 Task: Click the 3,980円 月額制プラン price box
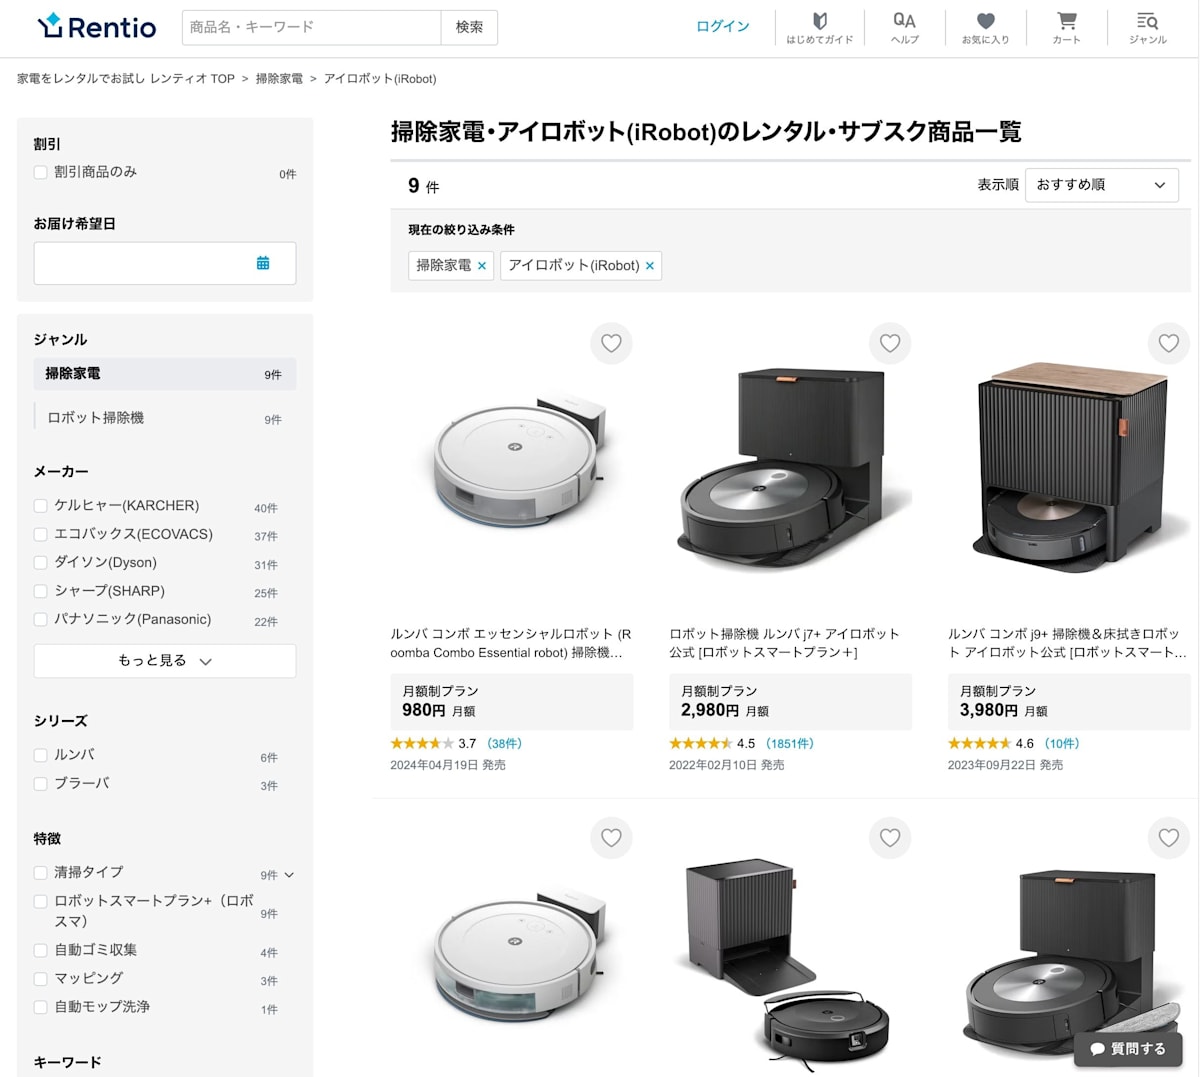tap(1069, 701)
